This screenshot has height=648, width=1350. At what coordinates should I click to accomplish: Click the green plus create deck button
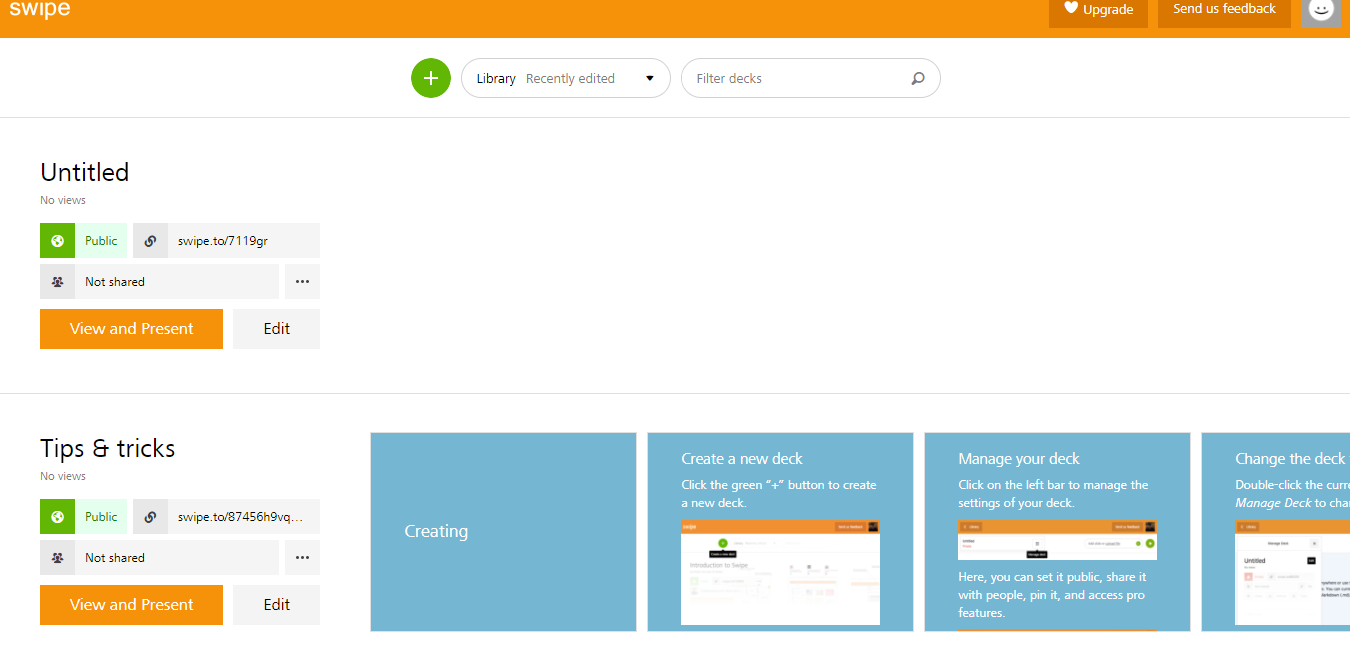pyautogui.click(x=431, y=78)
